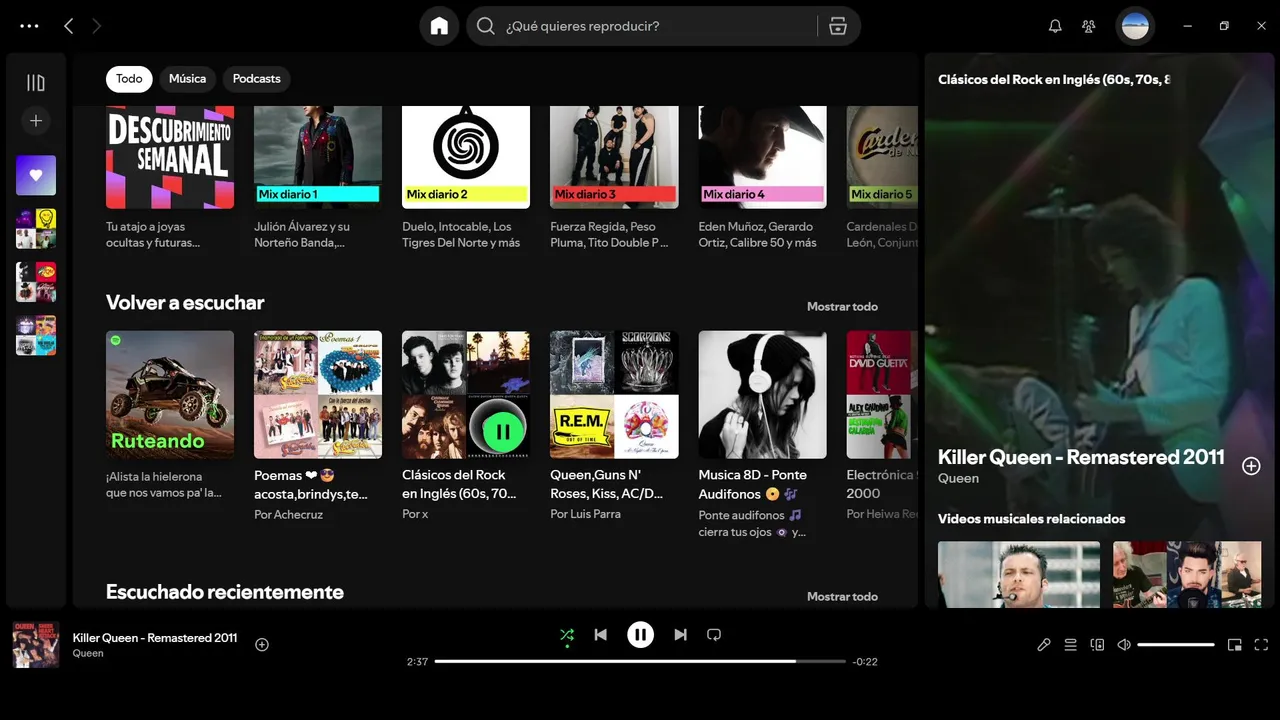Open the three-dots app menu

click(x=29, y=26)
